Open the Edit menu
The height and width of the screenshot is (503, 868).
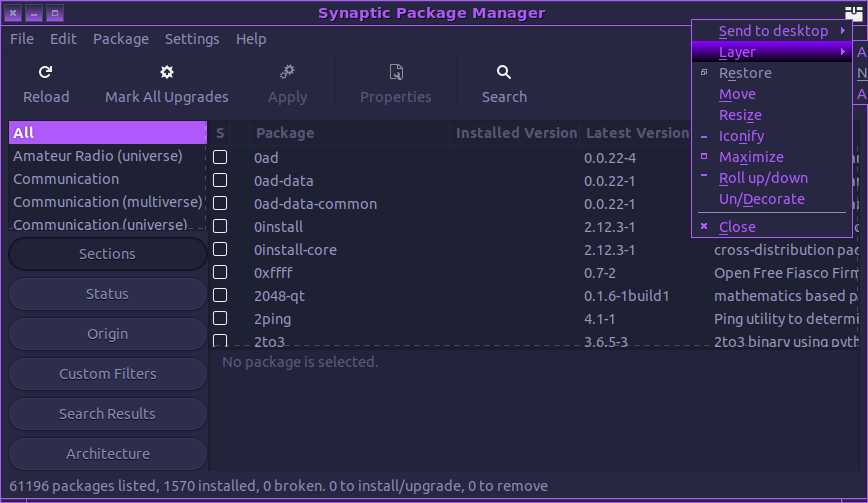63,39
